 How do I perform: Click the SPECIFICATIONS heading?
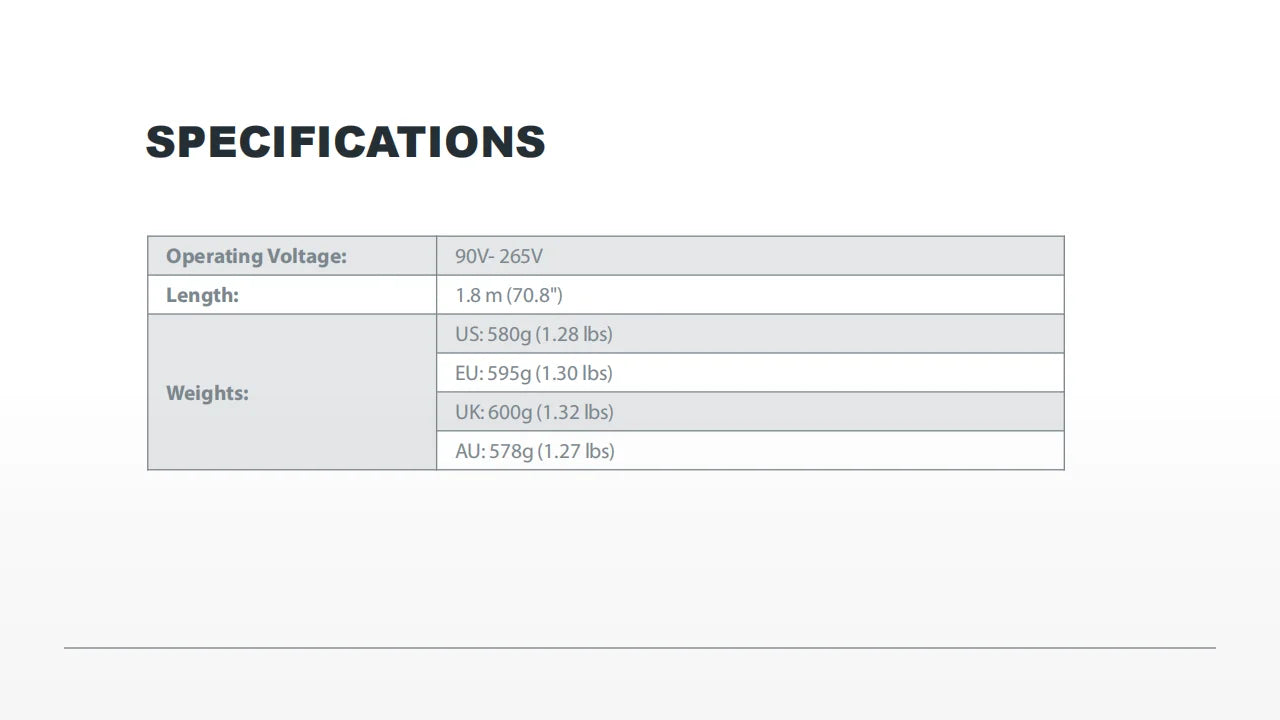click(345, 142)
